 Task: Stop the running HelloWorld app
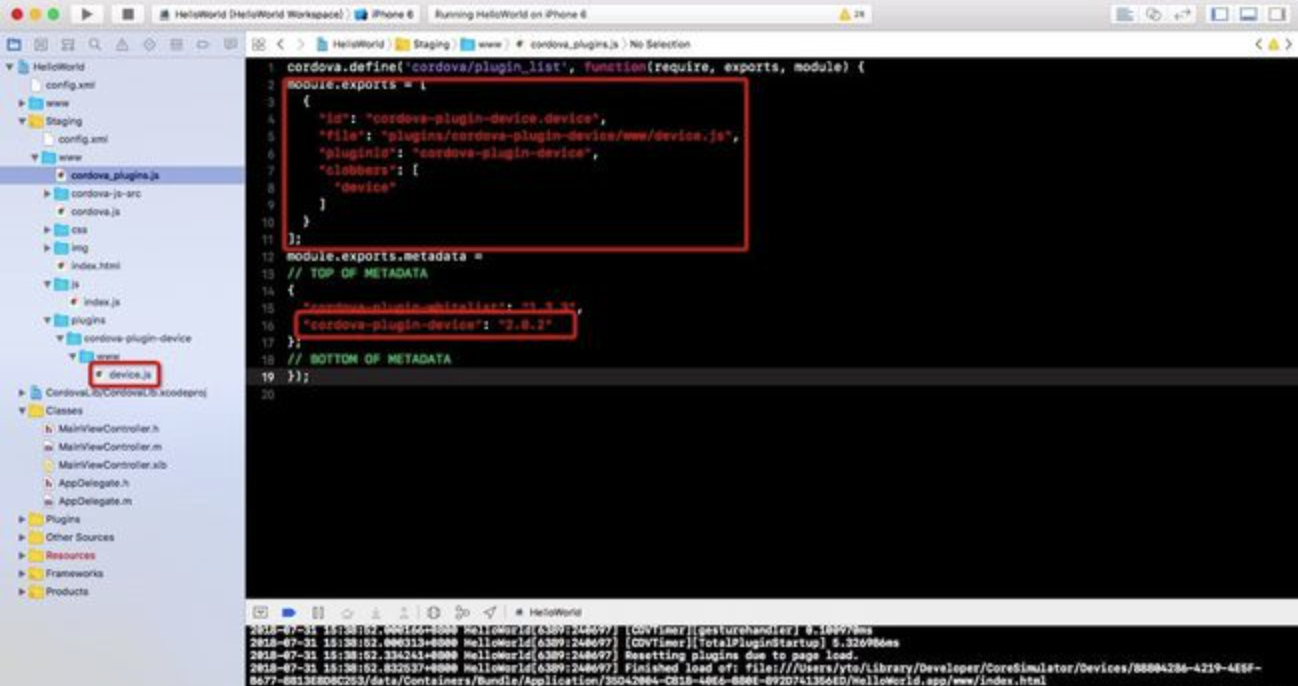pos(127,14)
